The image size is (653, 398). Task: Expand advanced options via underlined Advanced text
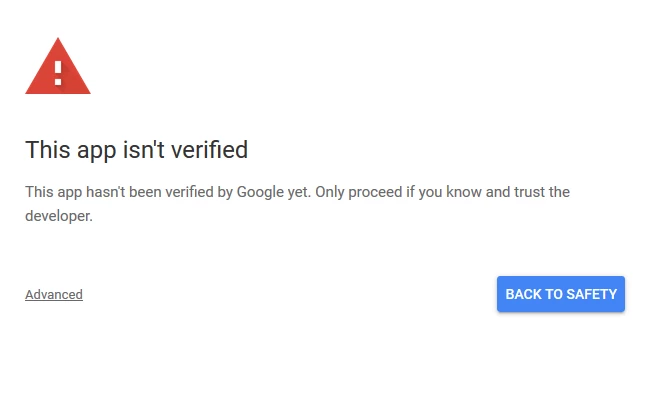tap(54, 295)
